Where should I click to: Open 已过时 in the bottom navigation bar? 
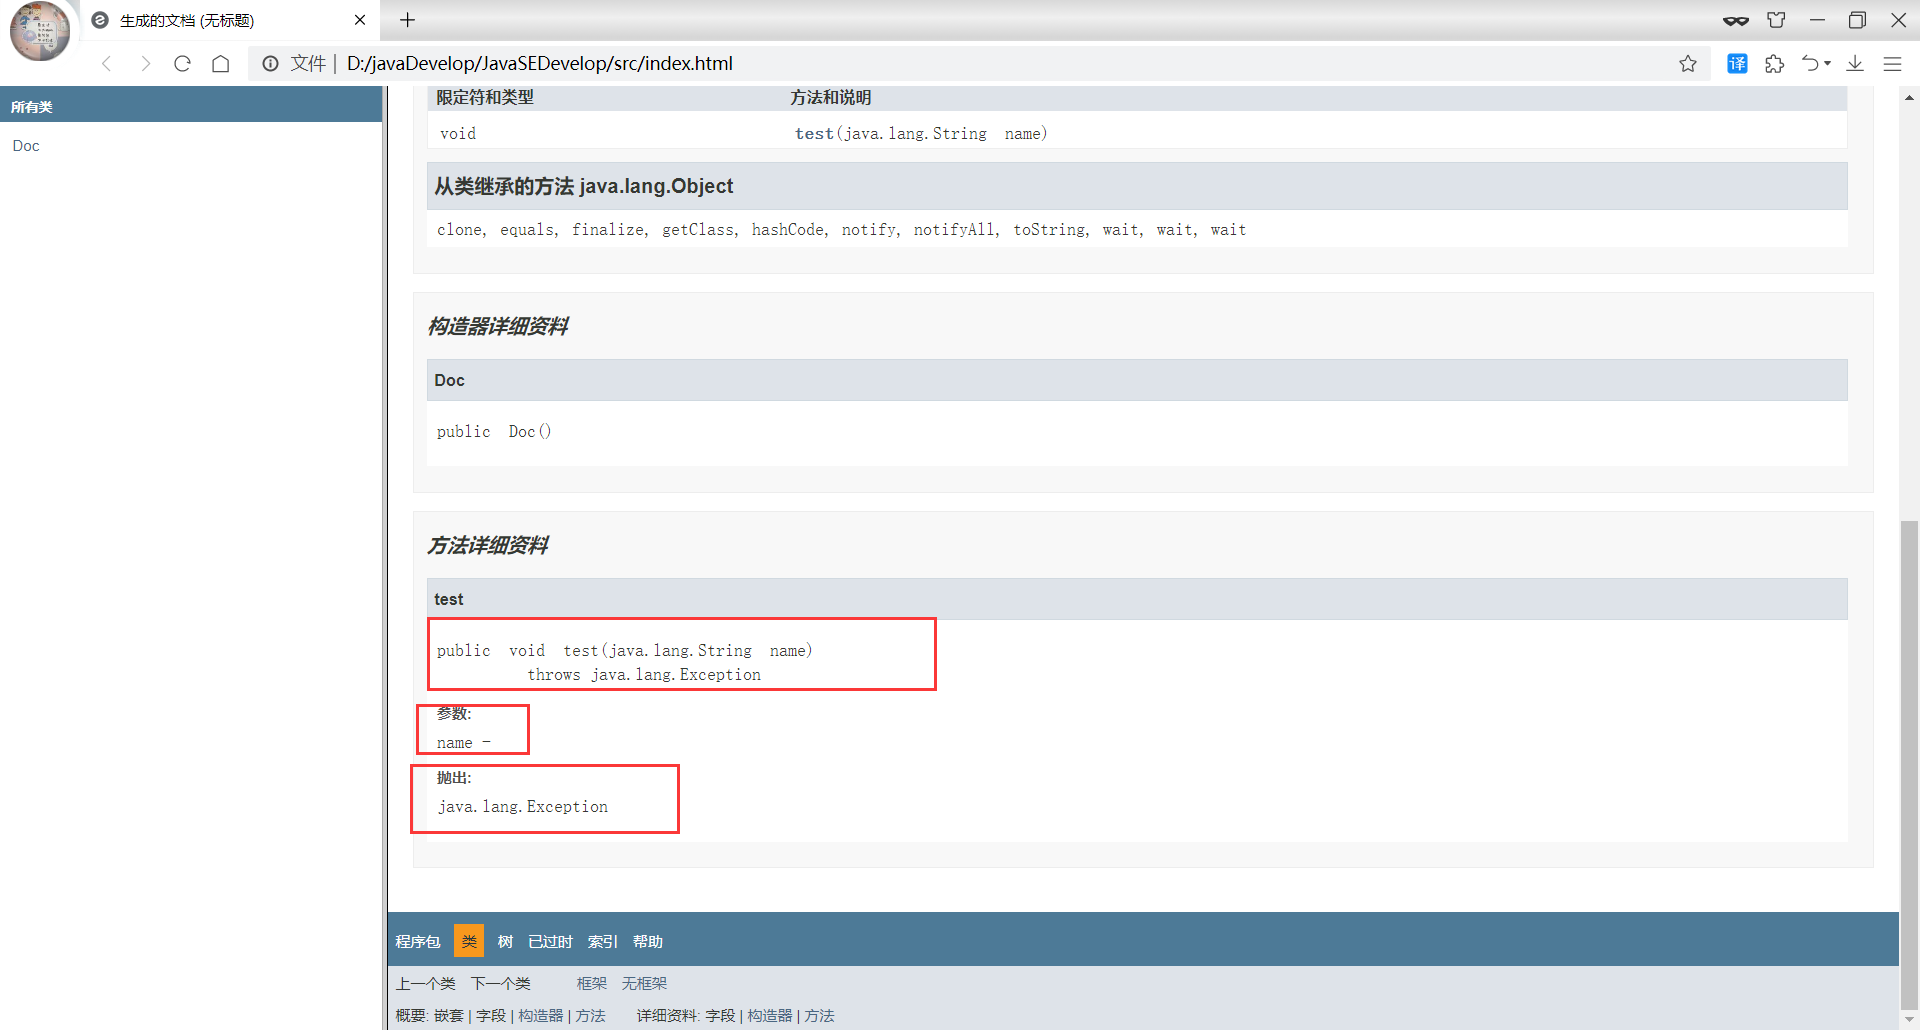pyautogui.click(x=550, y=942)
